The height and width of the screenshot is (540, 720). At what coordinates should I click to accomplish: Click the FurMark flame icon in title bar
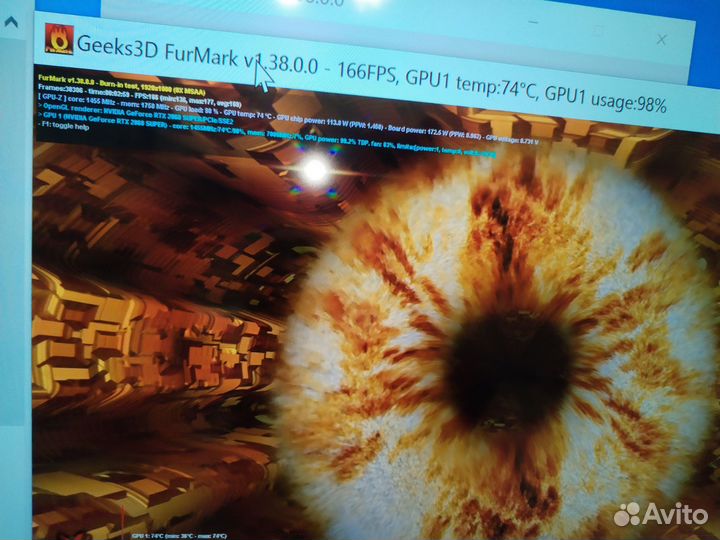pyautogui.click(x=59, y=39)
